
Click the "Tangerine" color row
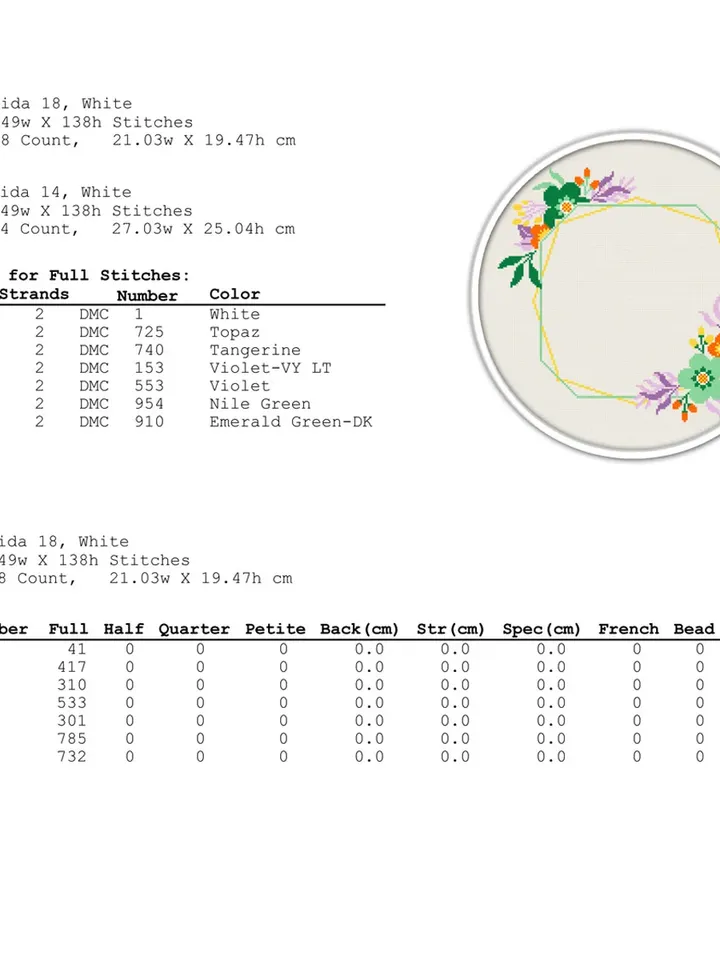254,350
